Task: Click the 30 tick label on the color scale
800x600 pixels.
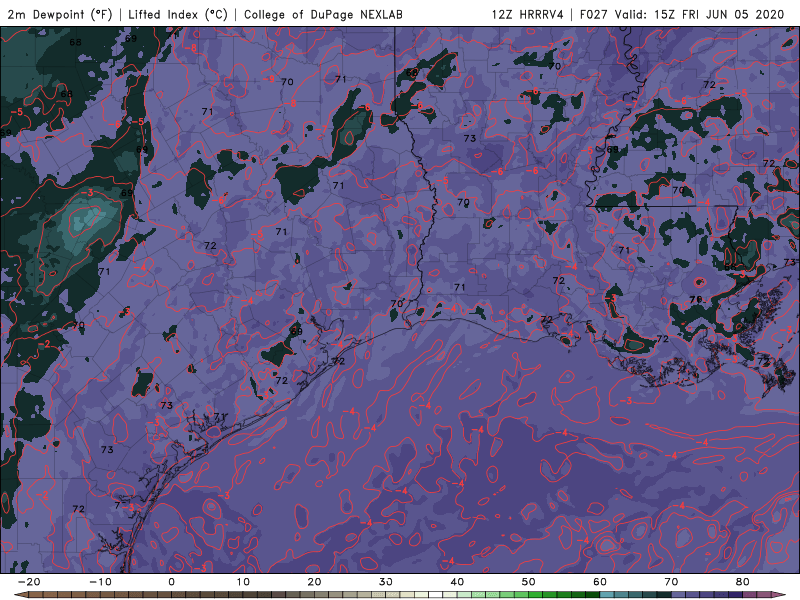Action: [386, 582]
